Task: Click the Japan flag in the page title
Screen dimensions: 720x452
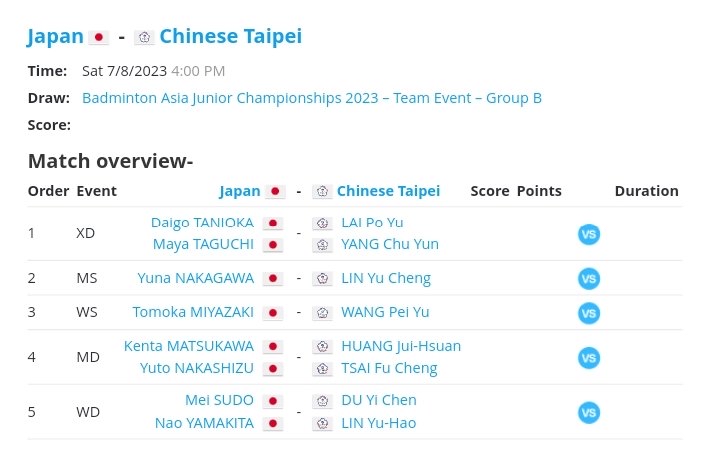Action: (x=98, y=37)
